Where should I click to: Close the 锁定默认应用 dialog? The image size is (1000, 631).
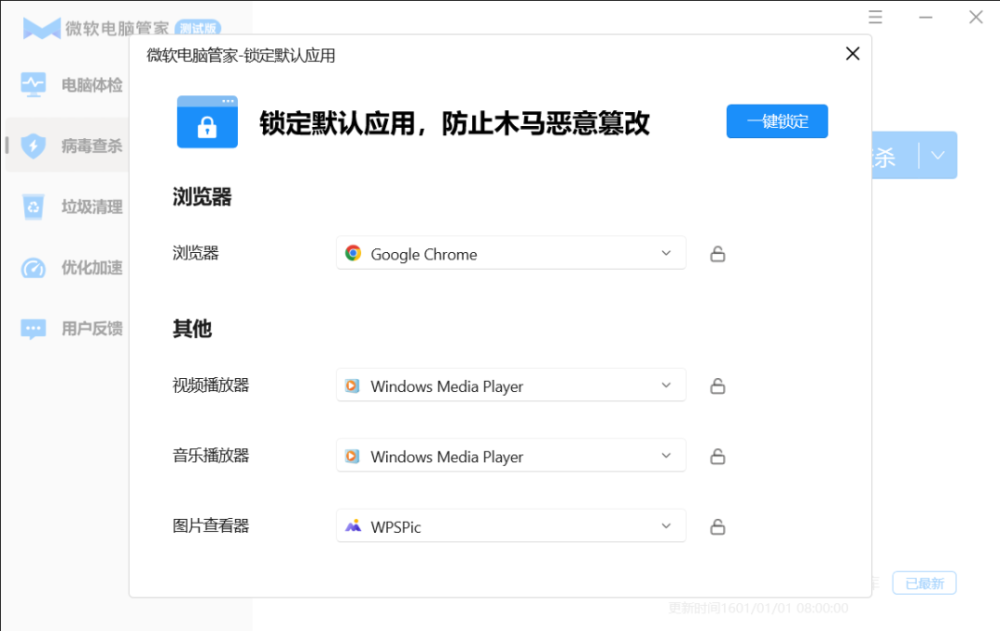(x=852, y=54)
